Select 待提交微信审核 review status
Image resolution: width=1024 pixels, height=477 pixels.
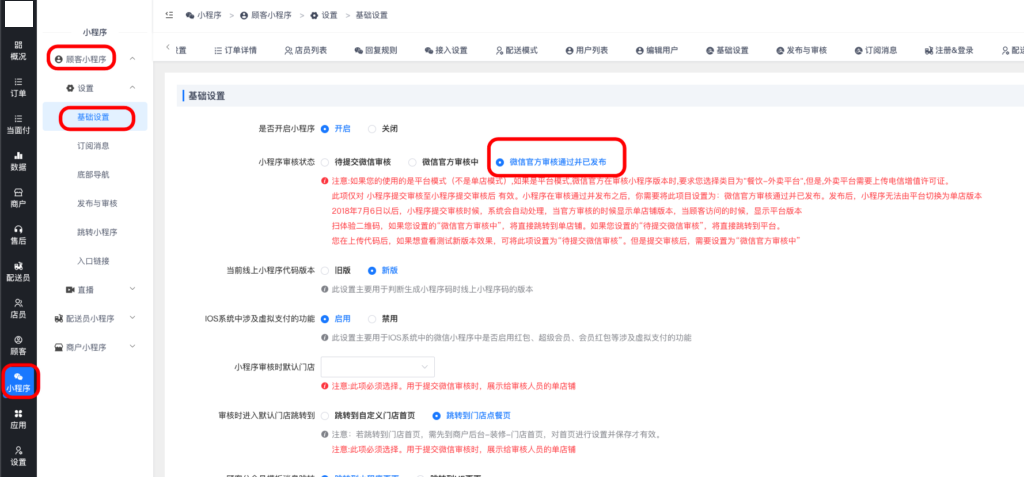tap(324, 161)
